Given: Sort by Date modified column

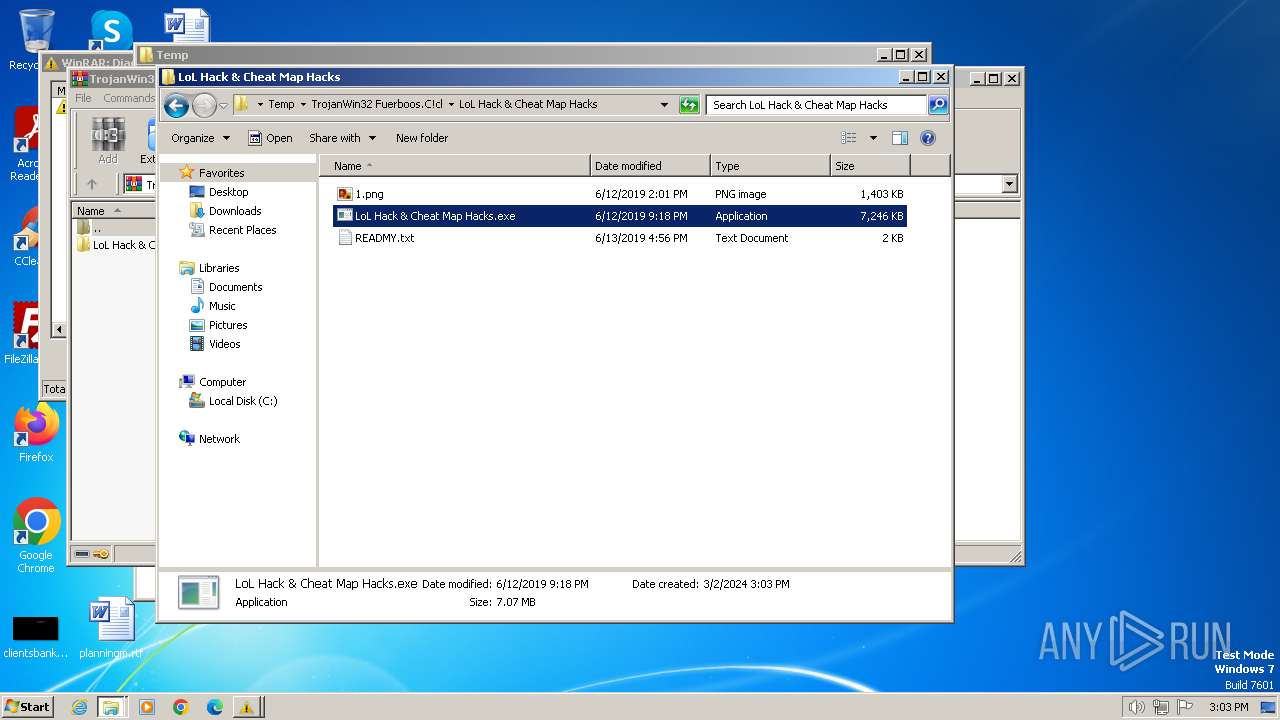Looking at the screenshot, I should point(650,166).
